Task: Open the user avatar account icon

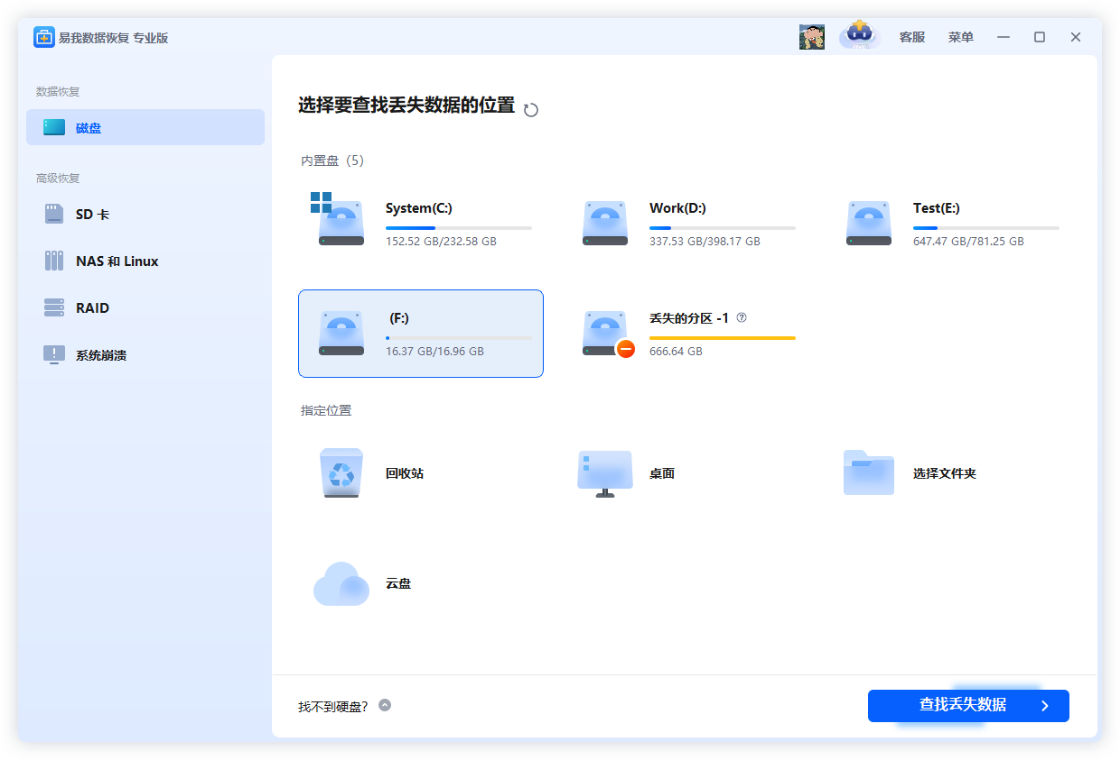Action: tap(812, 36)
